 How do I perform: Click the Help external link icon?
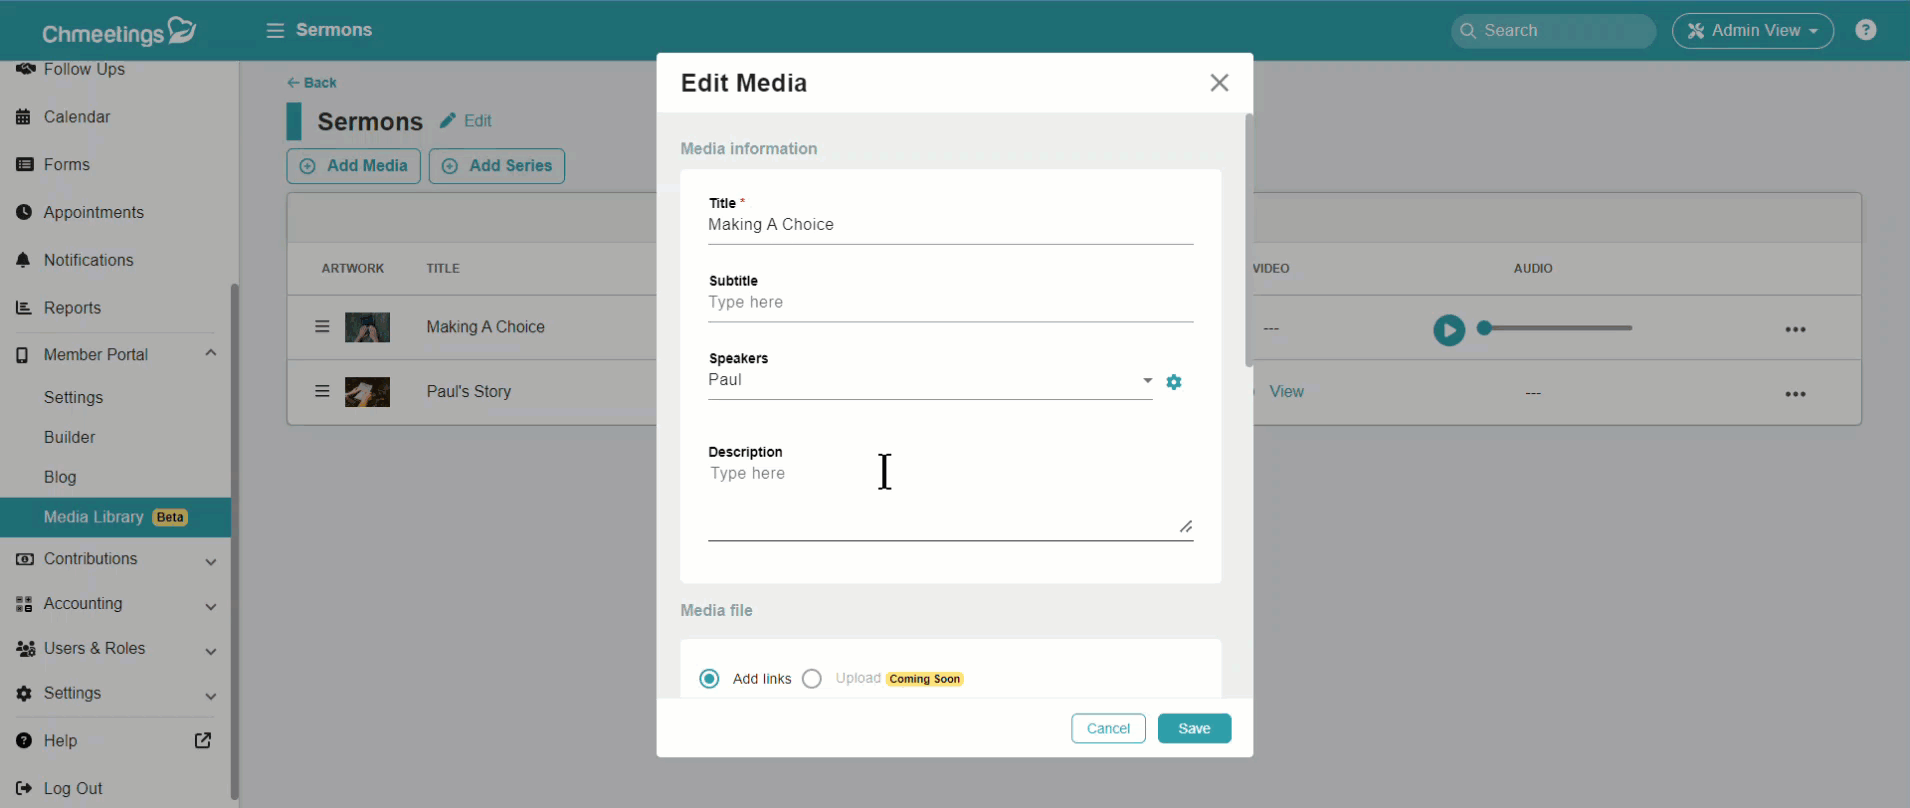[203, 740]
